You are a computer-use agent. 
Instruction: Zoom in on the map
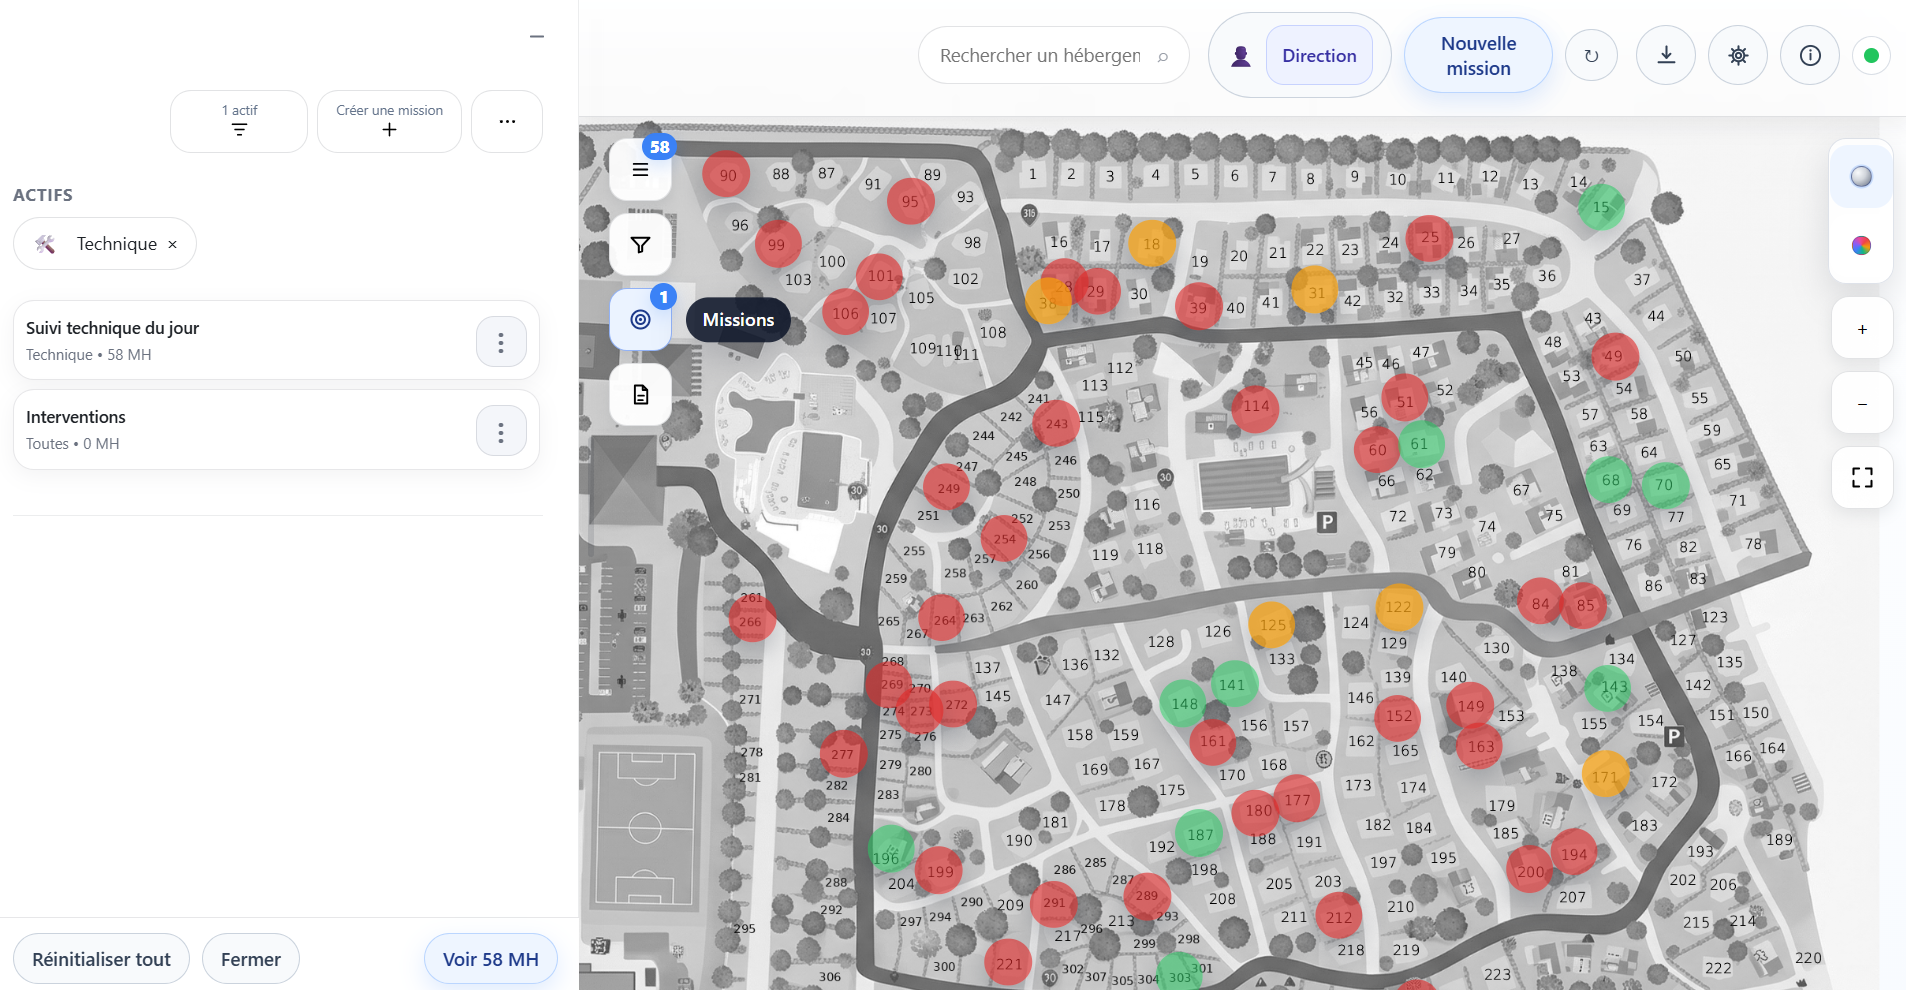point(1862,328)
